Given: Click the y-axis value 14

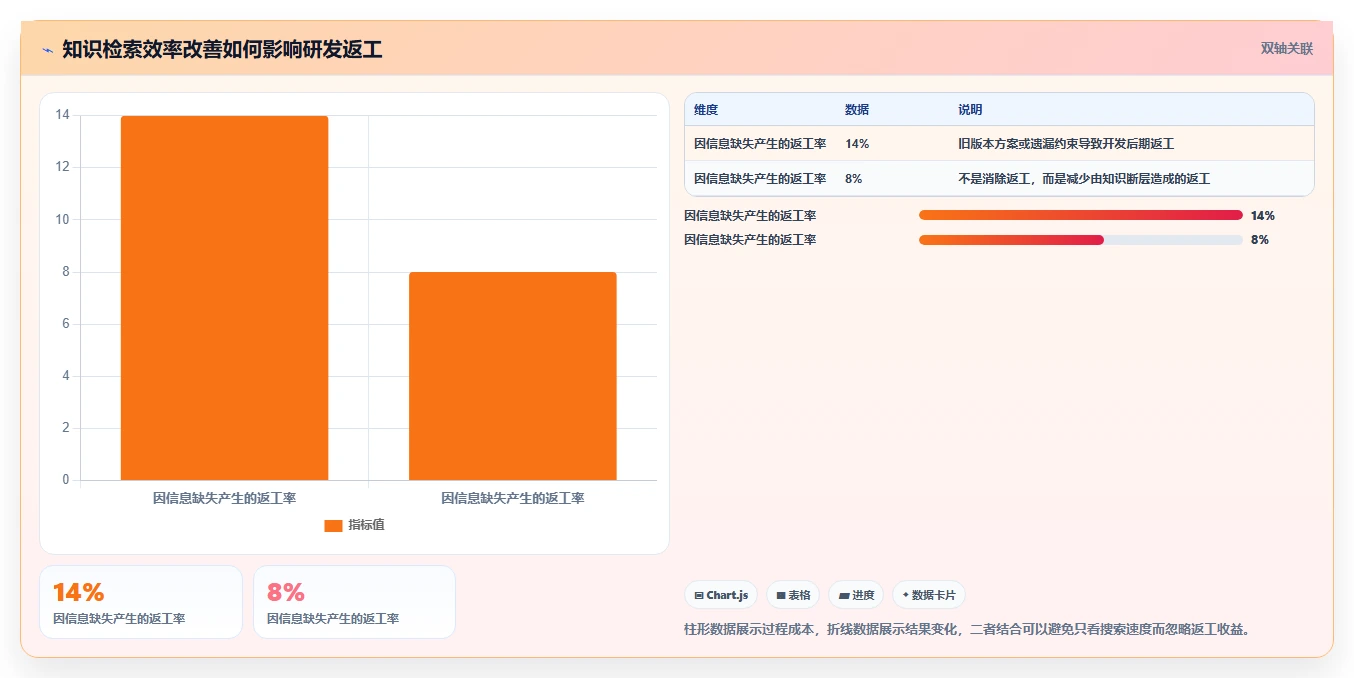Looking at the screenshot, I should 63,115.
